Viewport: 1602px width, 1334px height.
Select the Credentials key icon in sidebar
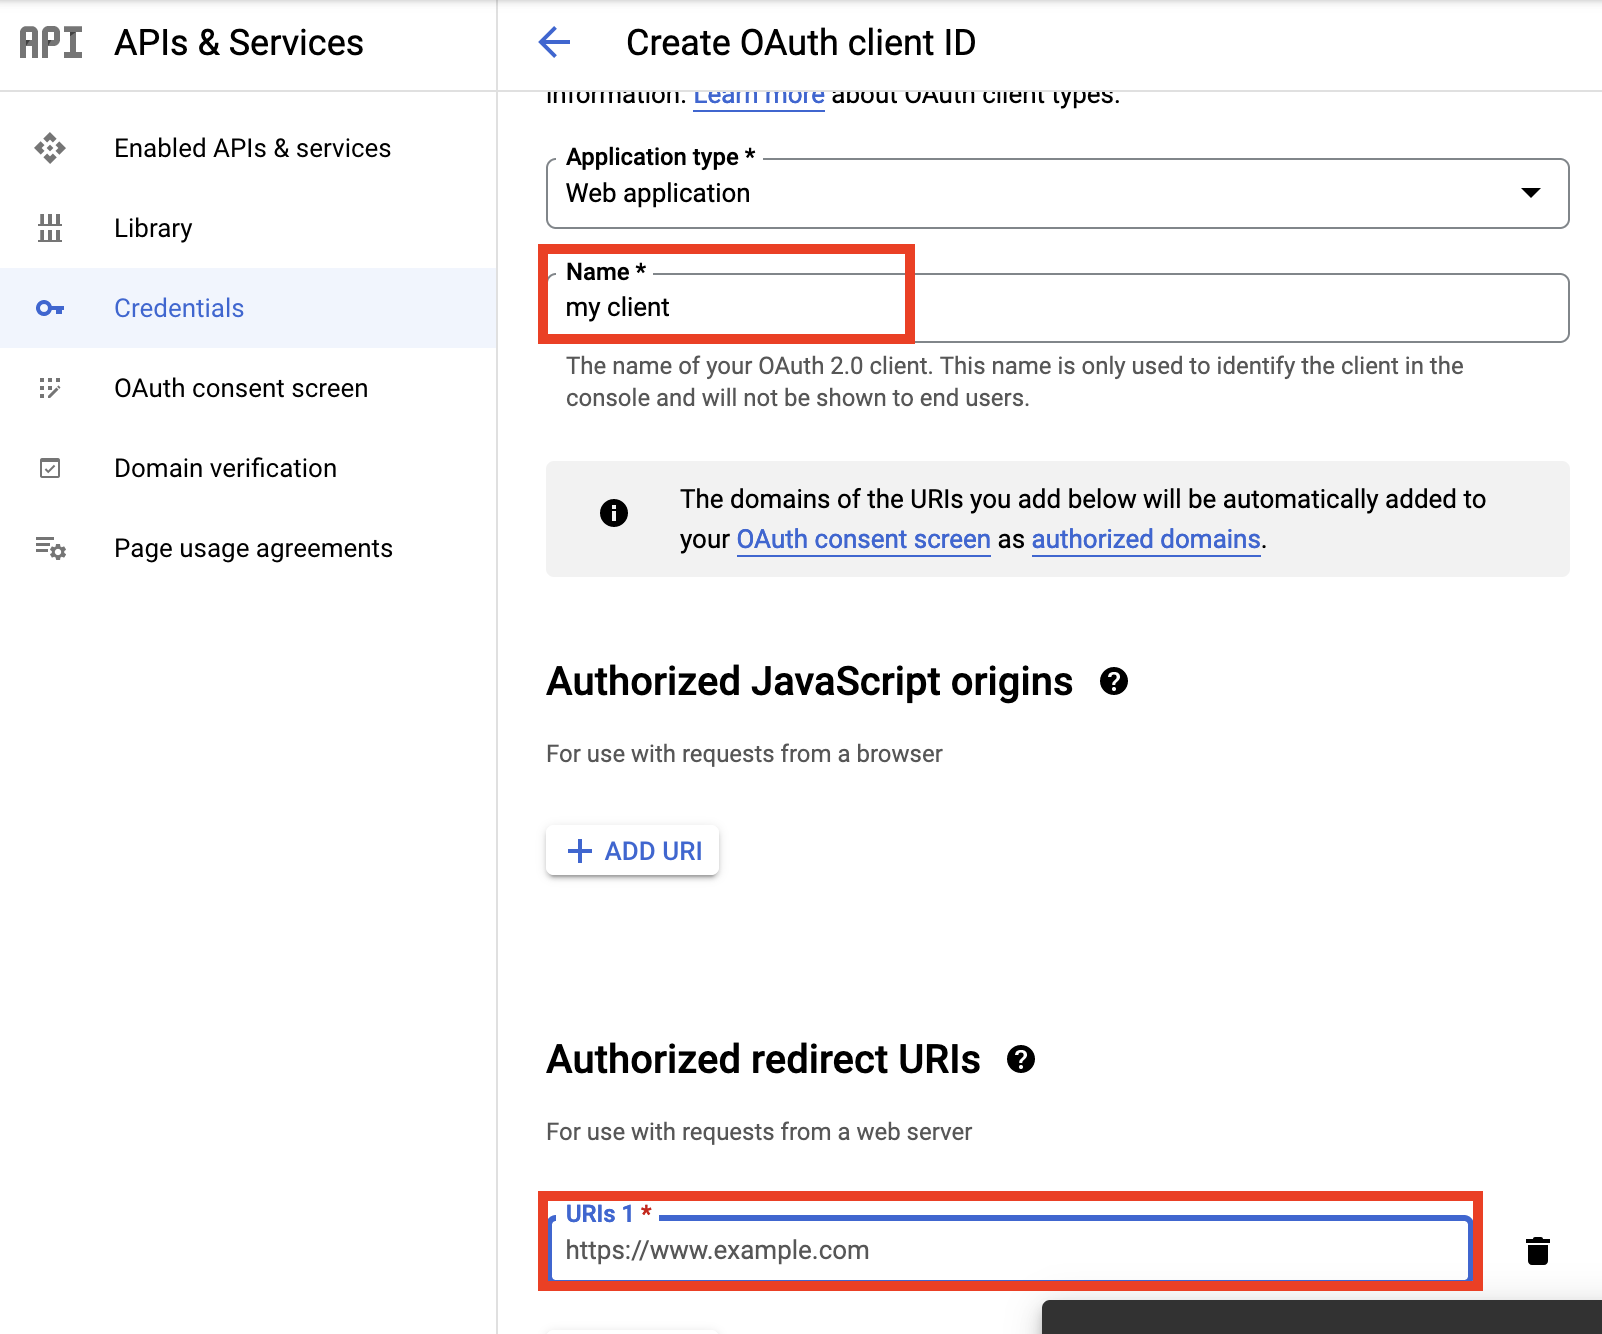point(50,308)
